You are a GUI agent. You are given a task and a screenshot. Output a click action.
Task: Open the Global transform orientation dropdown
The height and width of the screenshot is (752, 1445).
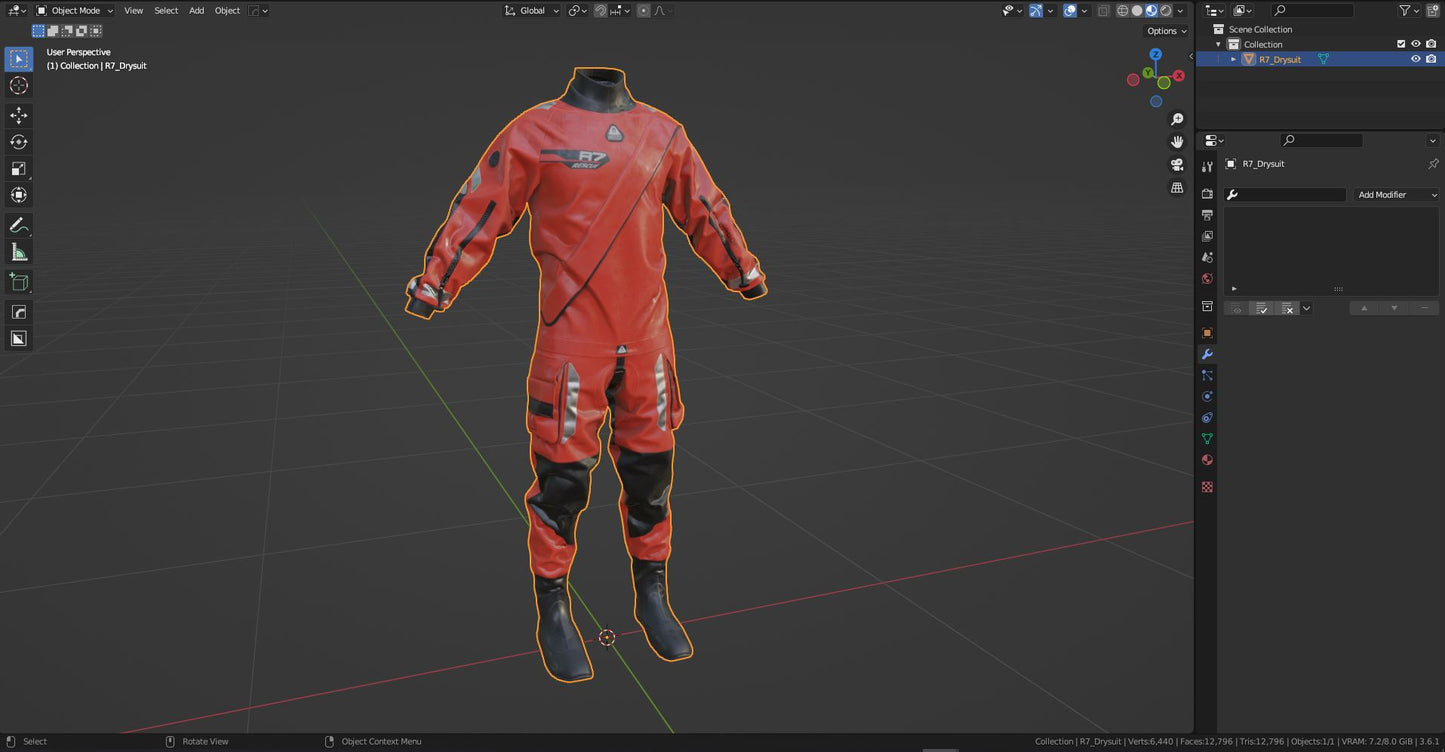tap(532, 10)
